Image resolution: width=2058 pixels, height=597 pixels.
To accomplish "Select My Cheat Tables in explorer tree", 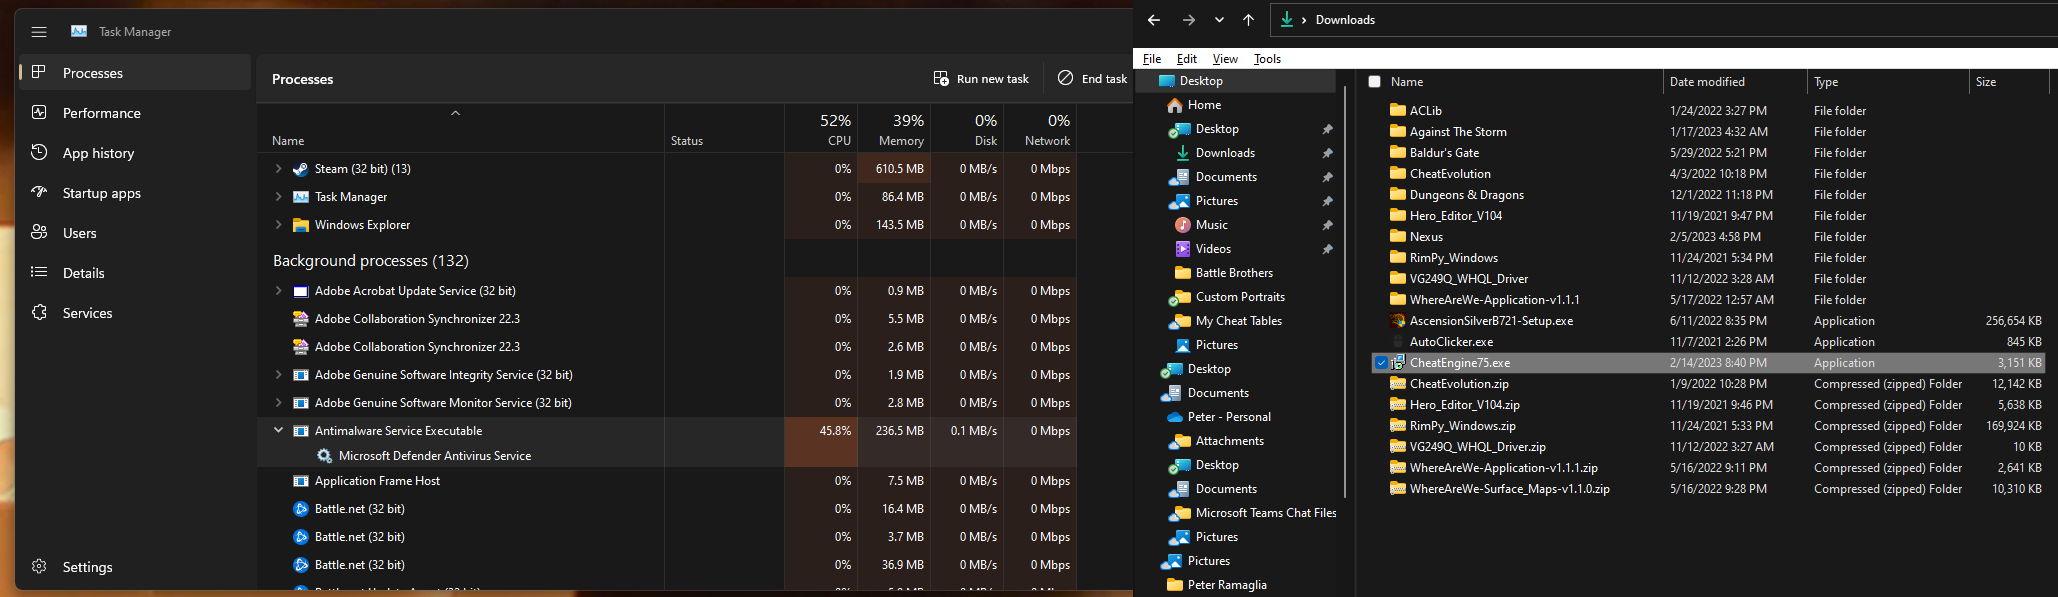I will (x=1238, y=321).
